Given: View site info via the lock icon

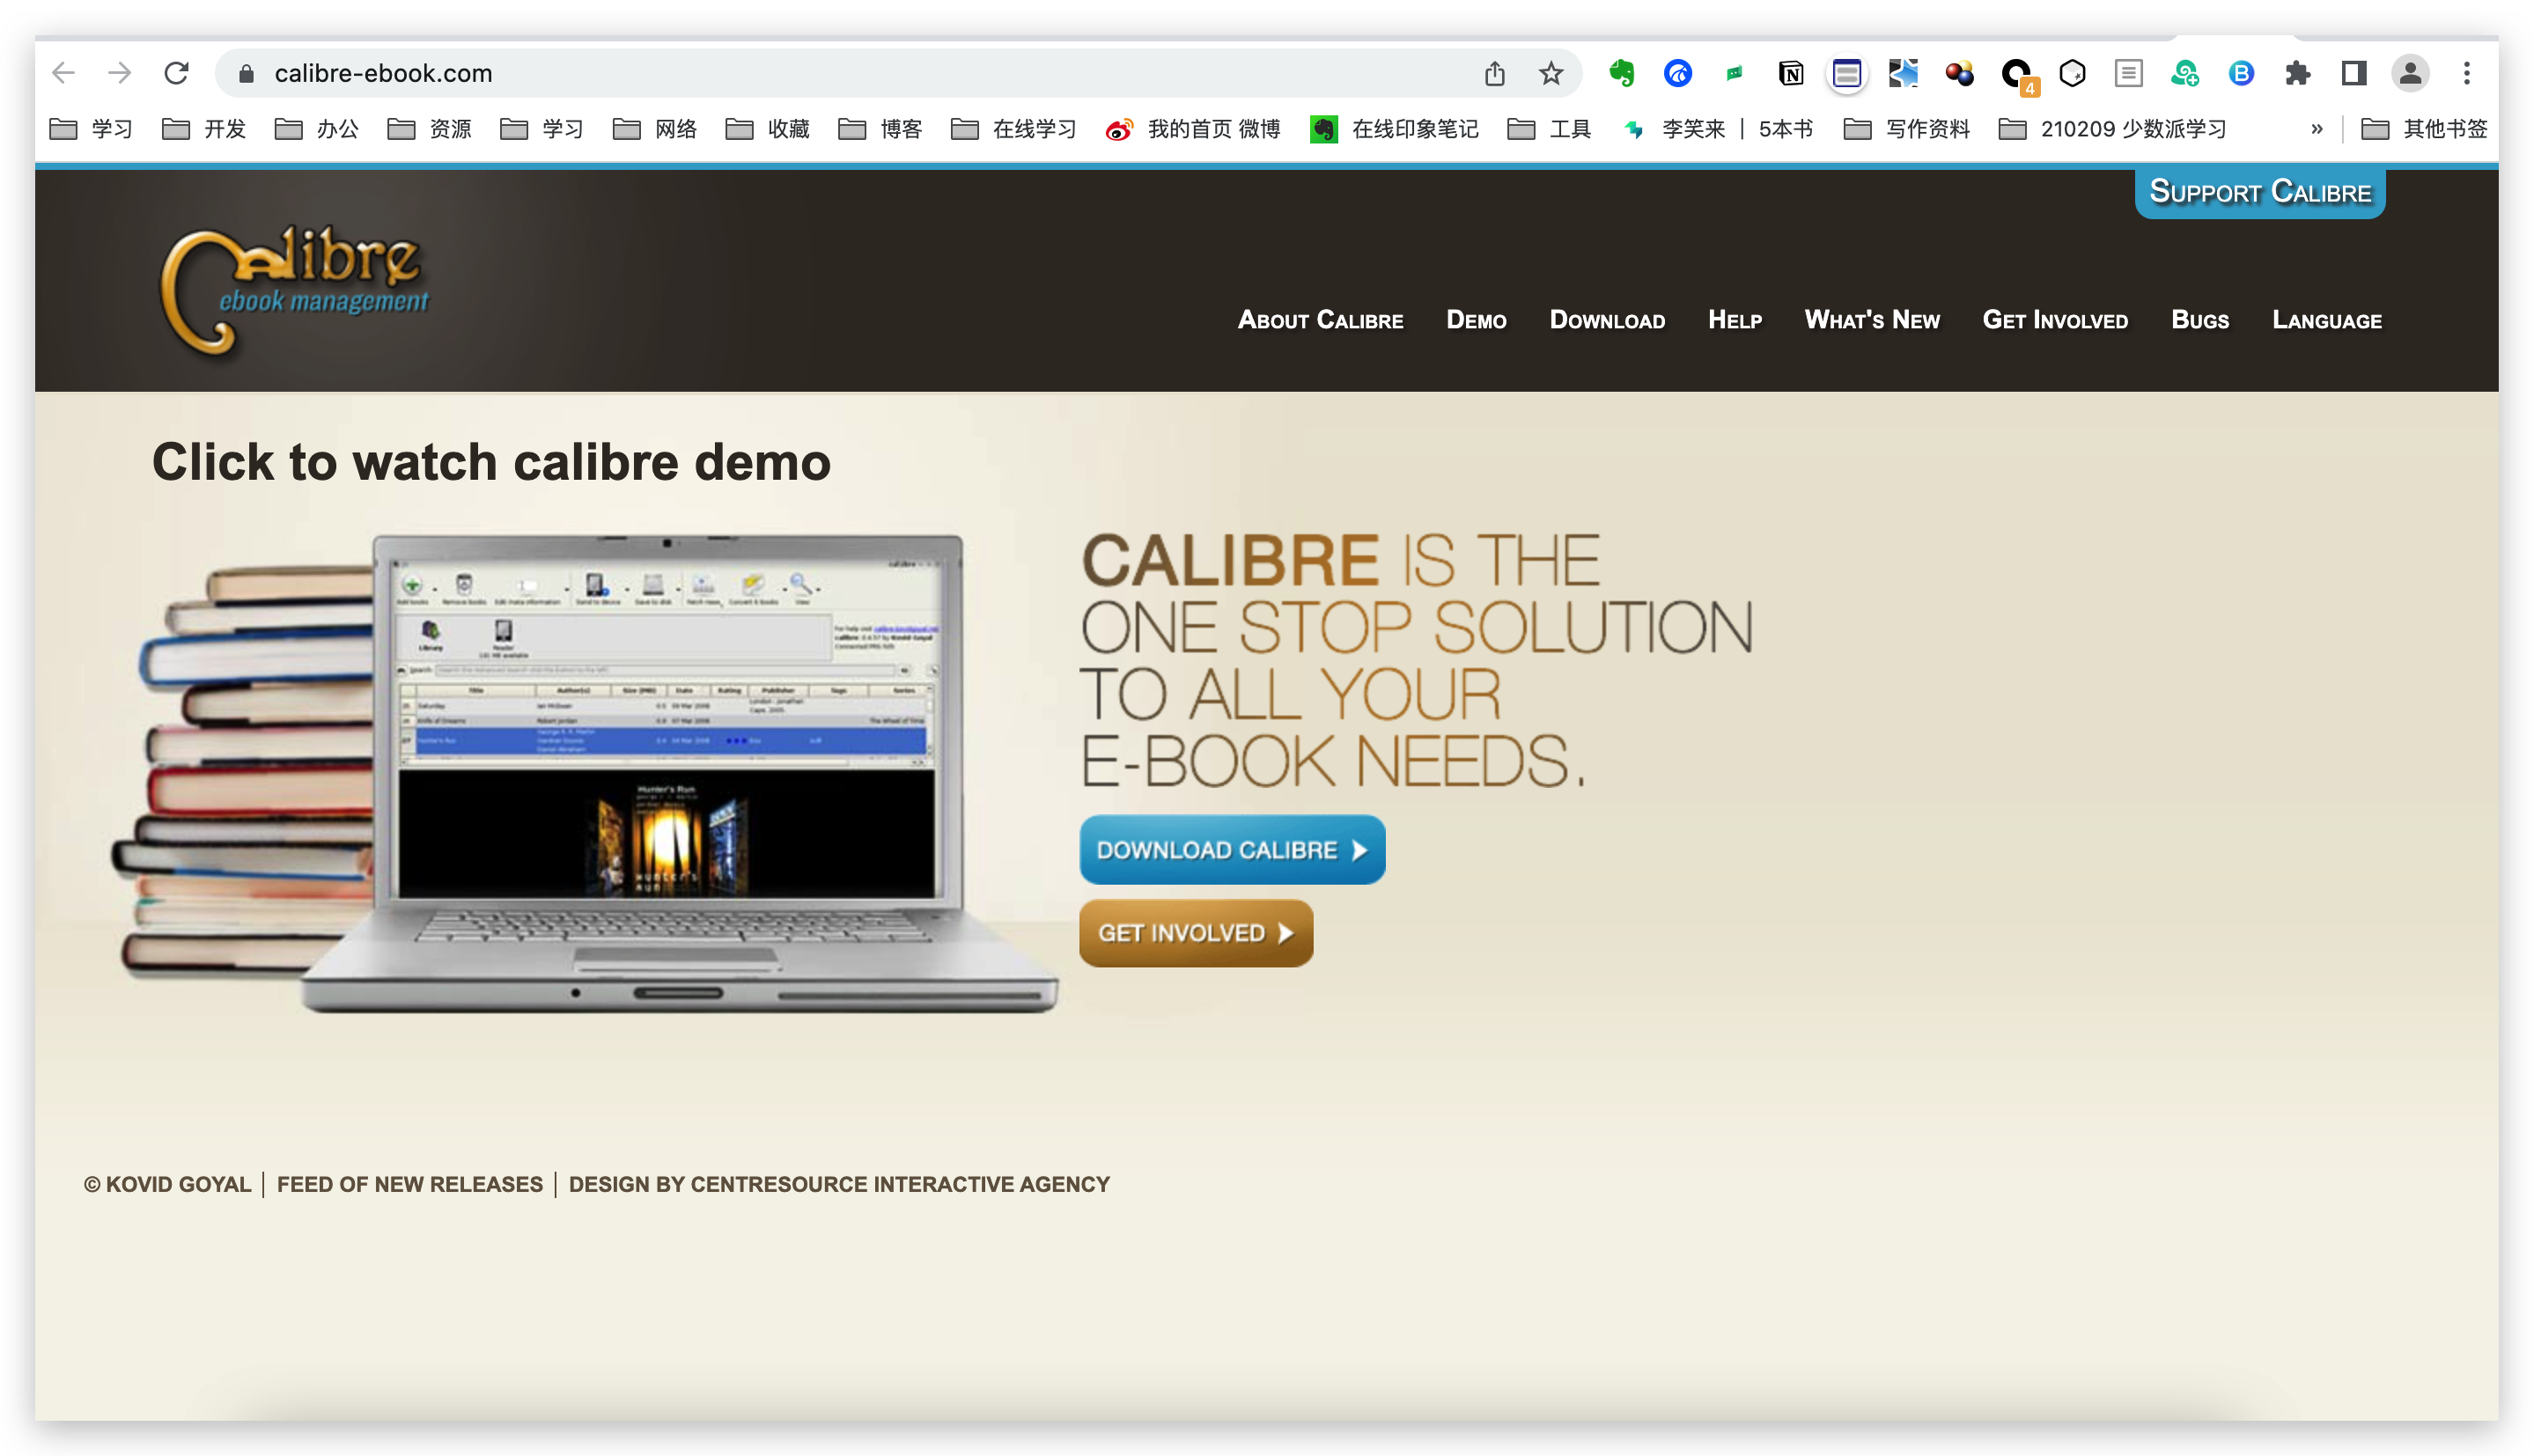Looking at the screenshot, I should click(x=246, y=73).
